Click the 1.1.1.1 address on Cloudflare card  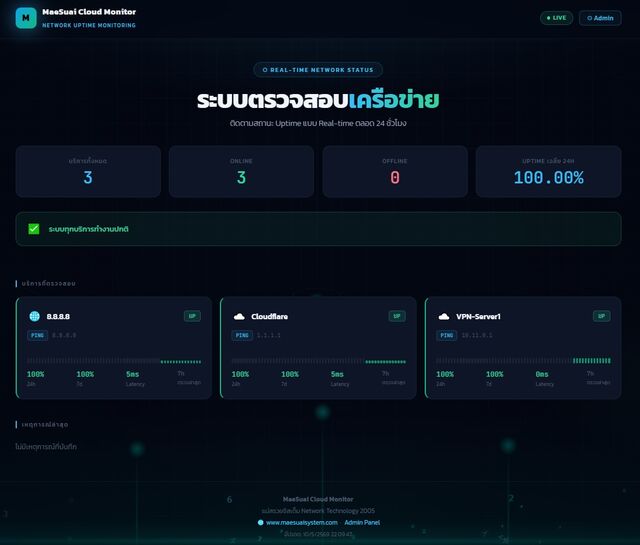tap(269, 335)
